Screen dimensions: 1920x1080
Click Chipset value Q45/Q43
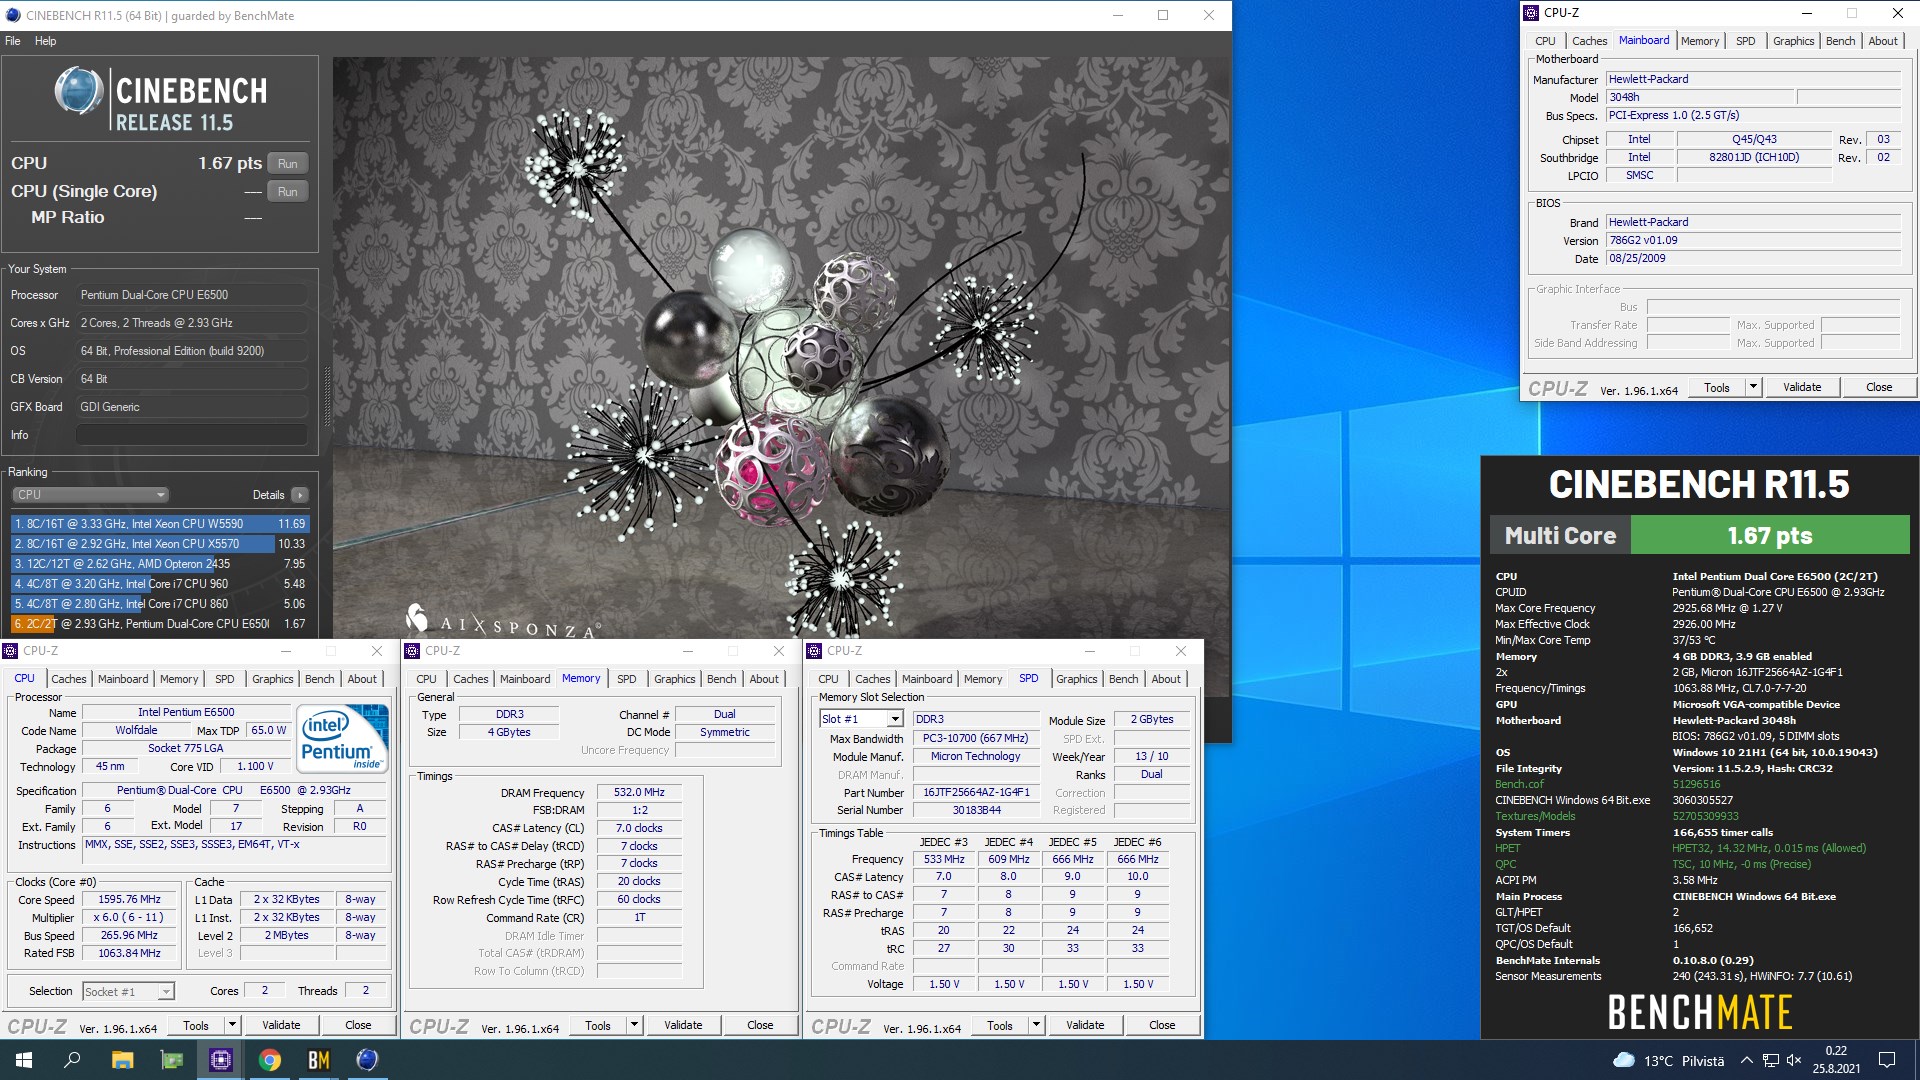1754,140
